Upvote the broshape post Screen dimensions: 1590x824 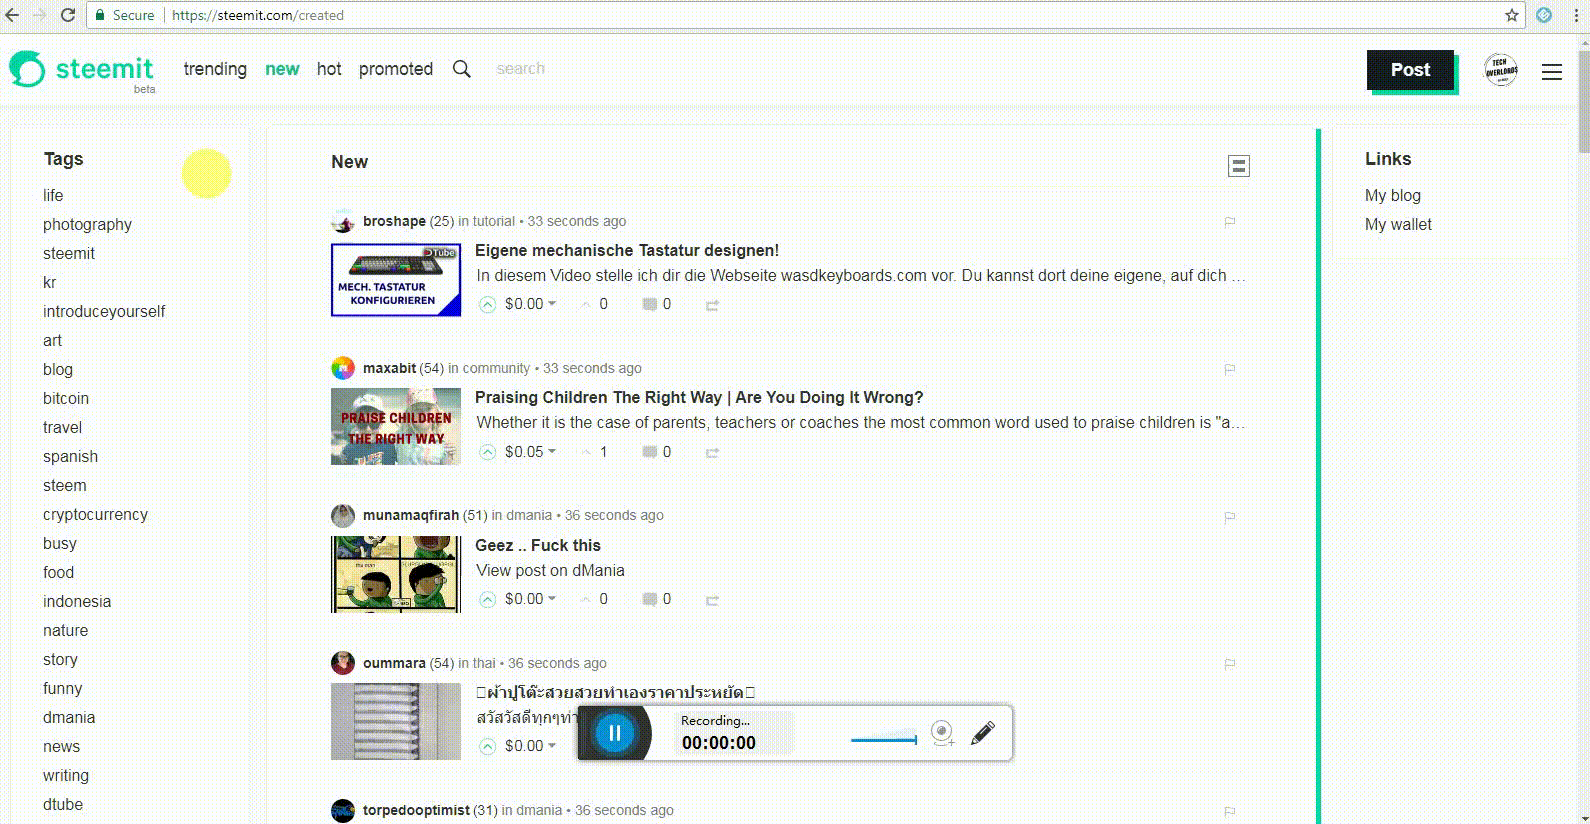pos(487,305)
